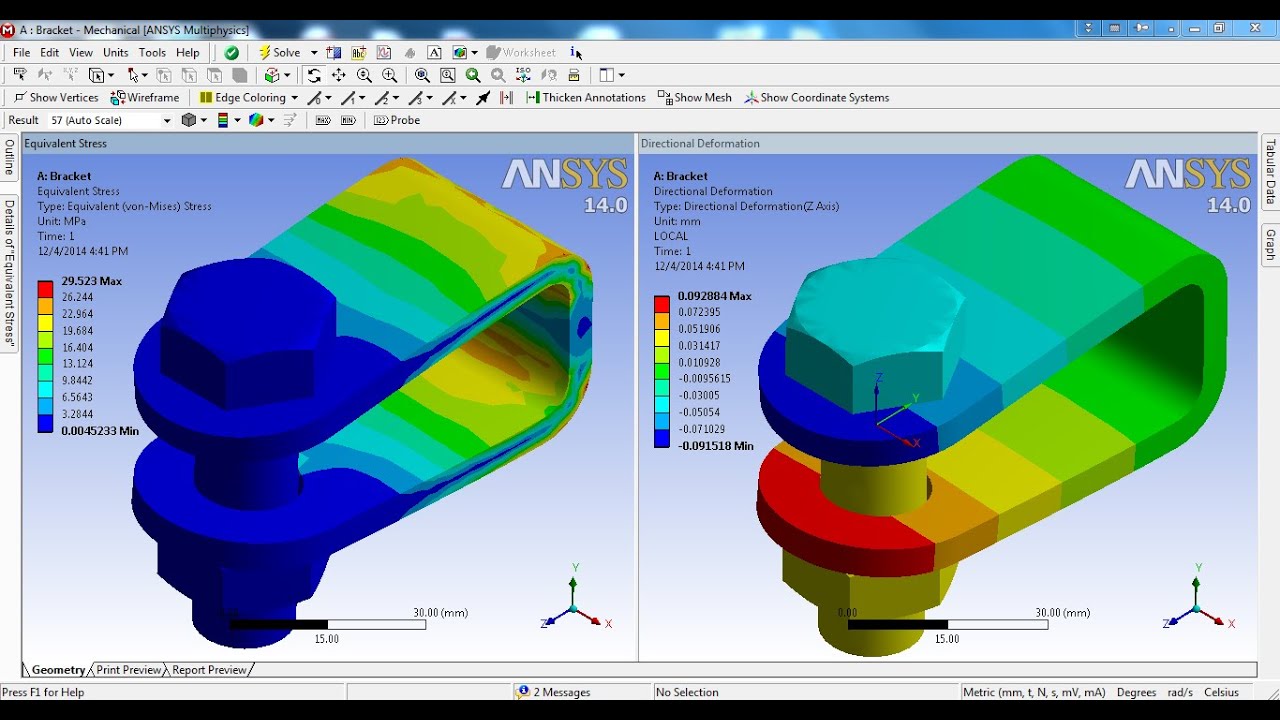Image resolution: width=1280 pixels, height=720 pixels.
Task: Click the red swatch in Directional Deformation legend
Action: (x=662, y=304)
